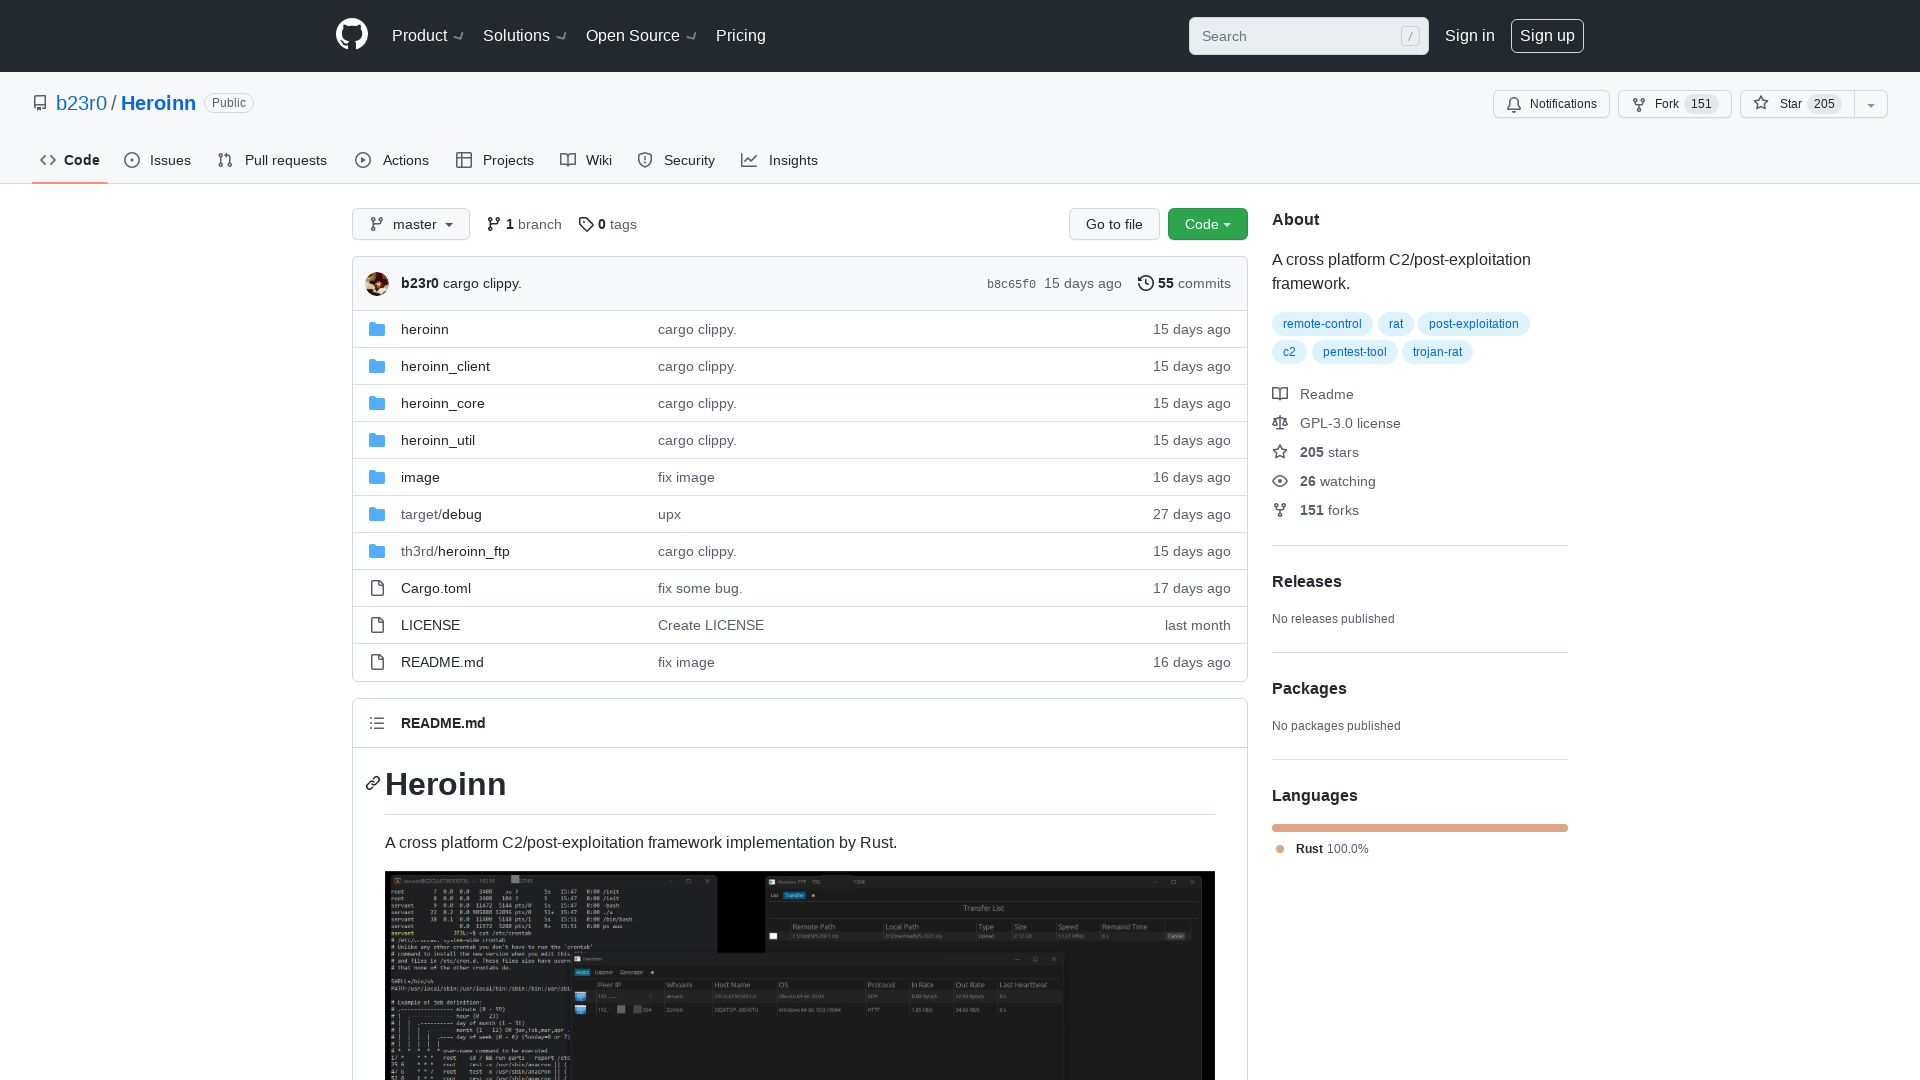Click the Go to file button
The image size is (1920, 1080).
pos(1114,224)
